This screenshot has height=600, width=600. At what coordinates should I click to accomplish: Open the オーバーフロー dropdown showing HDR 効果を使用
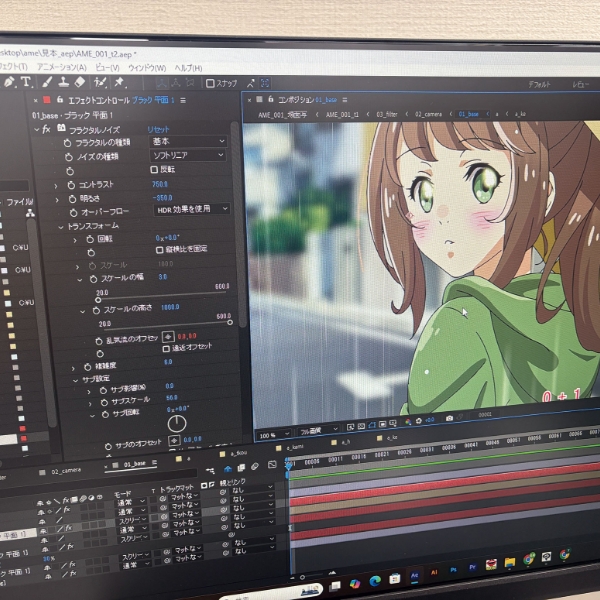191,209
